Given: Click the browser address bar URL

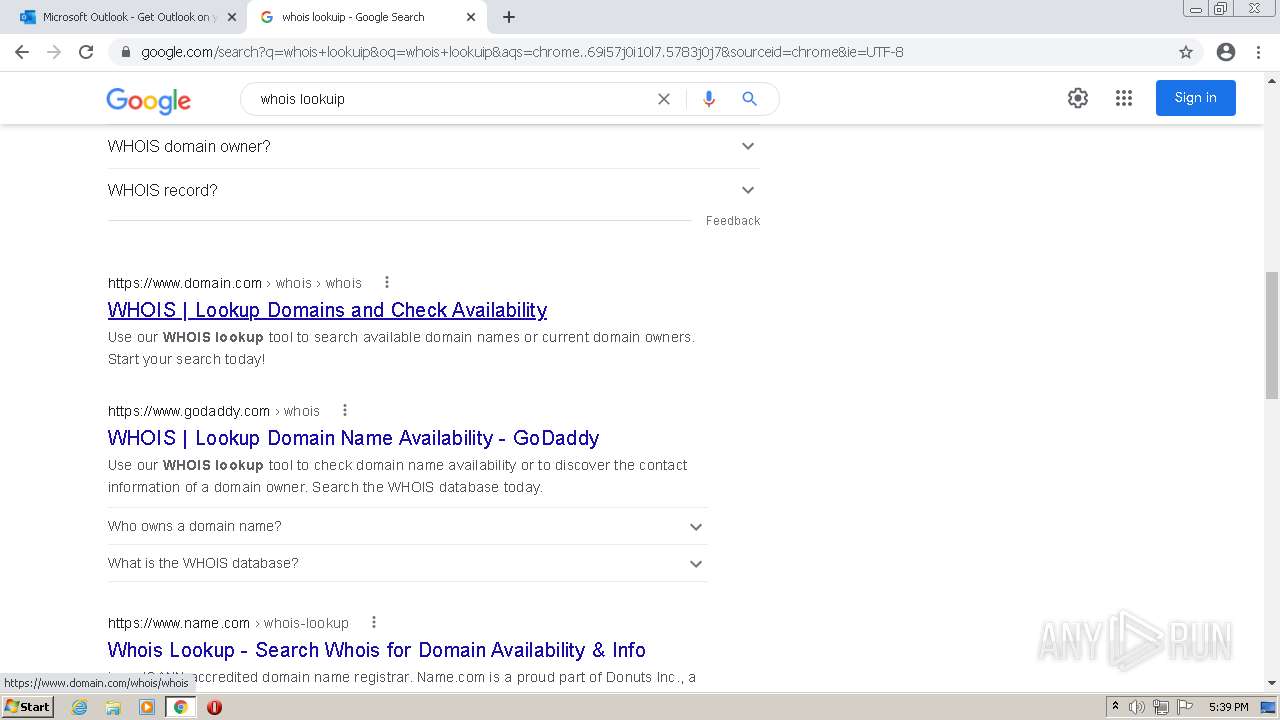Looking at the screenshot, I should [x=522, y=52].
